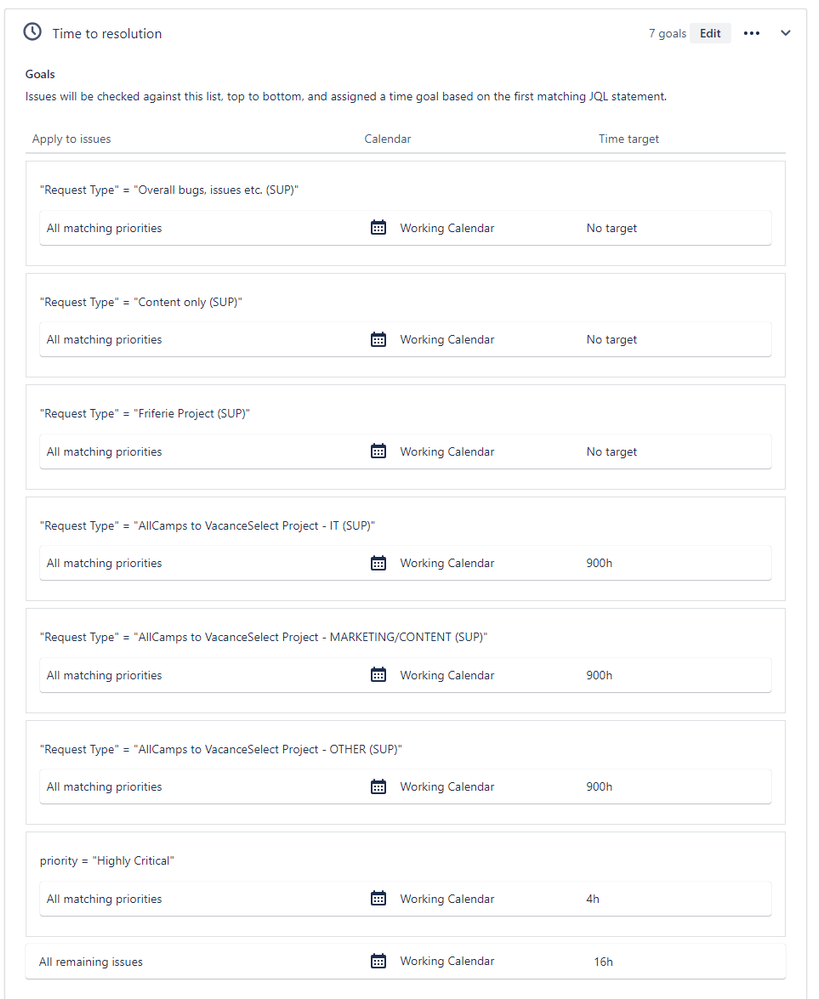Click the calendar icon for Content only goal
The width and height of the screenshot is (819, 999).
click(x=378, y=339)
